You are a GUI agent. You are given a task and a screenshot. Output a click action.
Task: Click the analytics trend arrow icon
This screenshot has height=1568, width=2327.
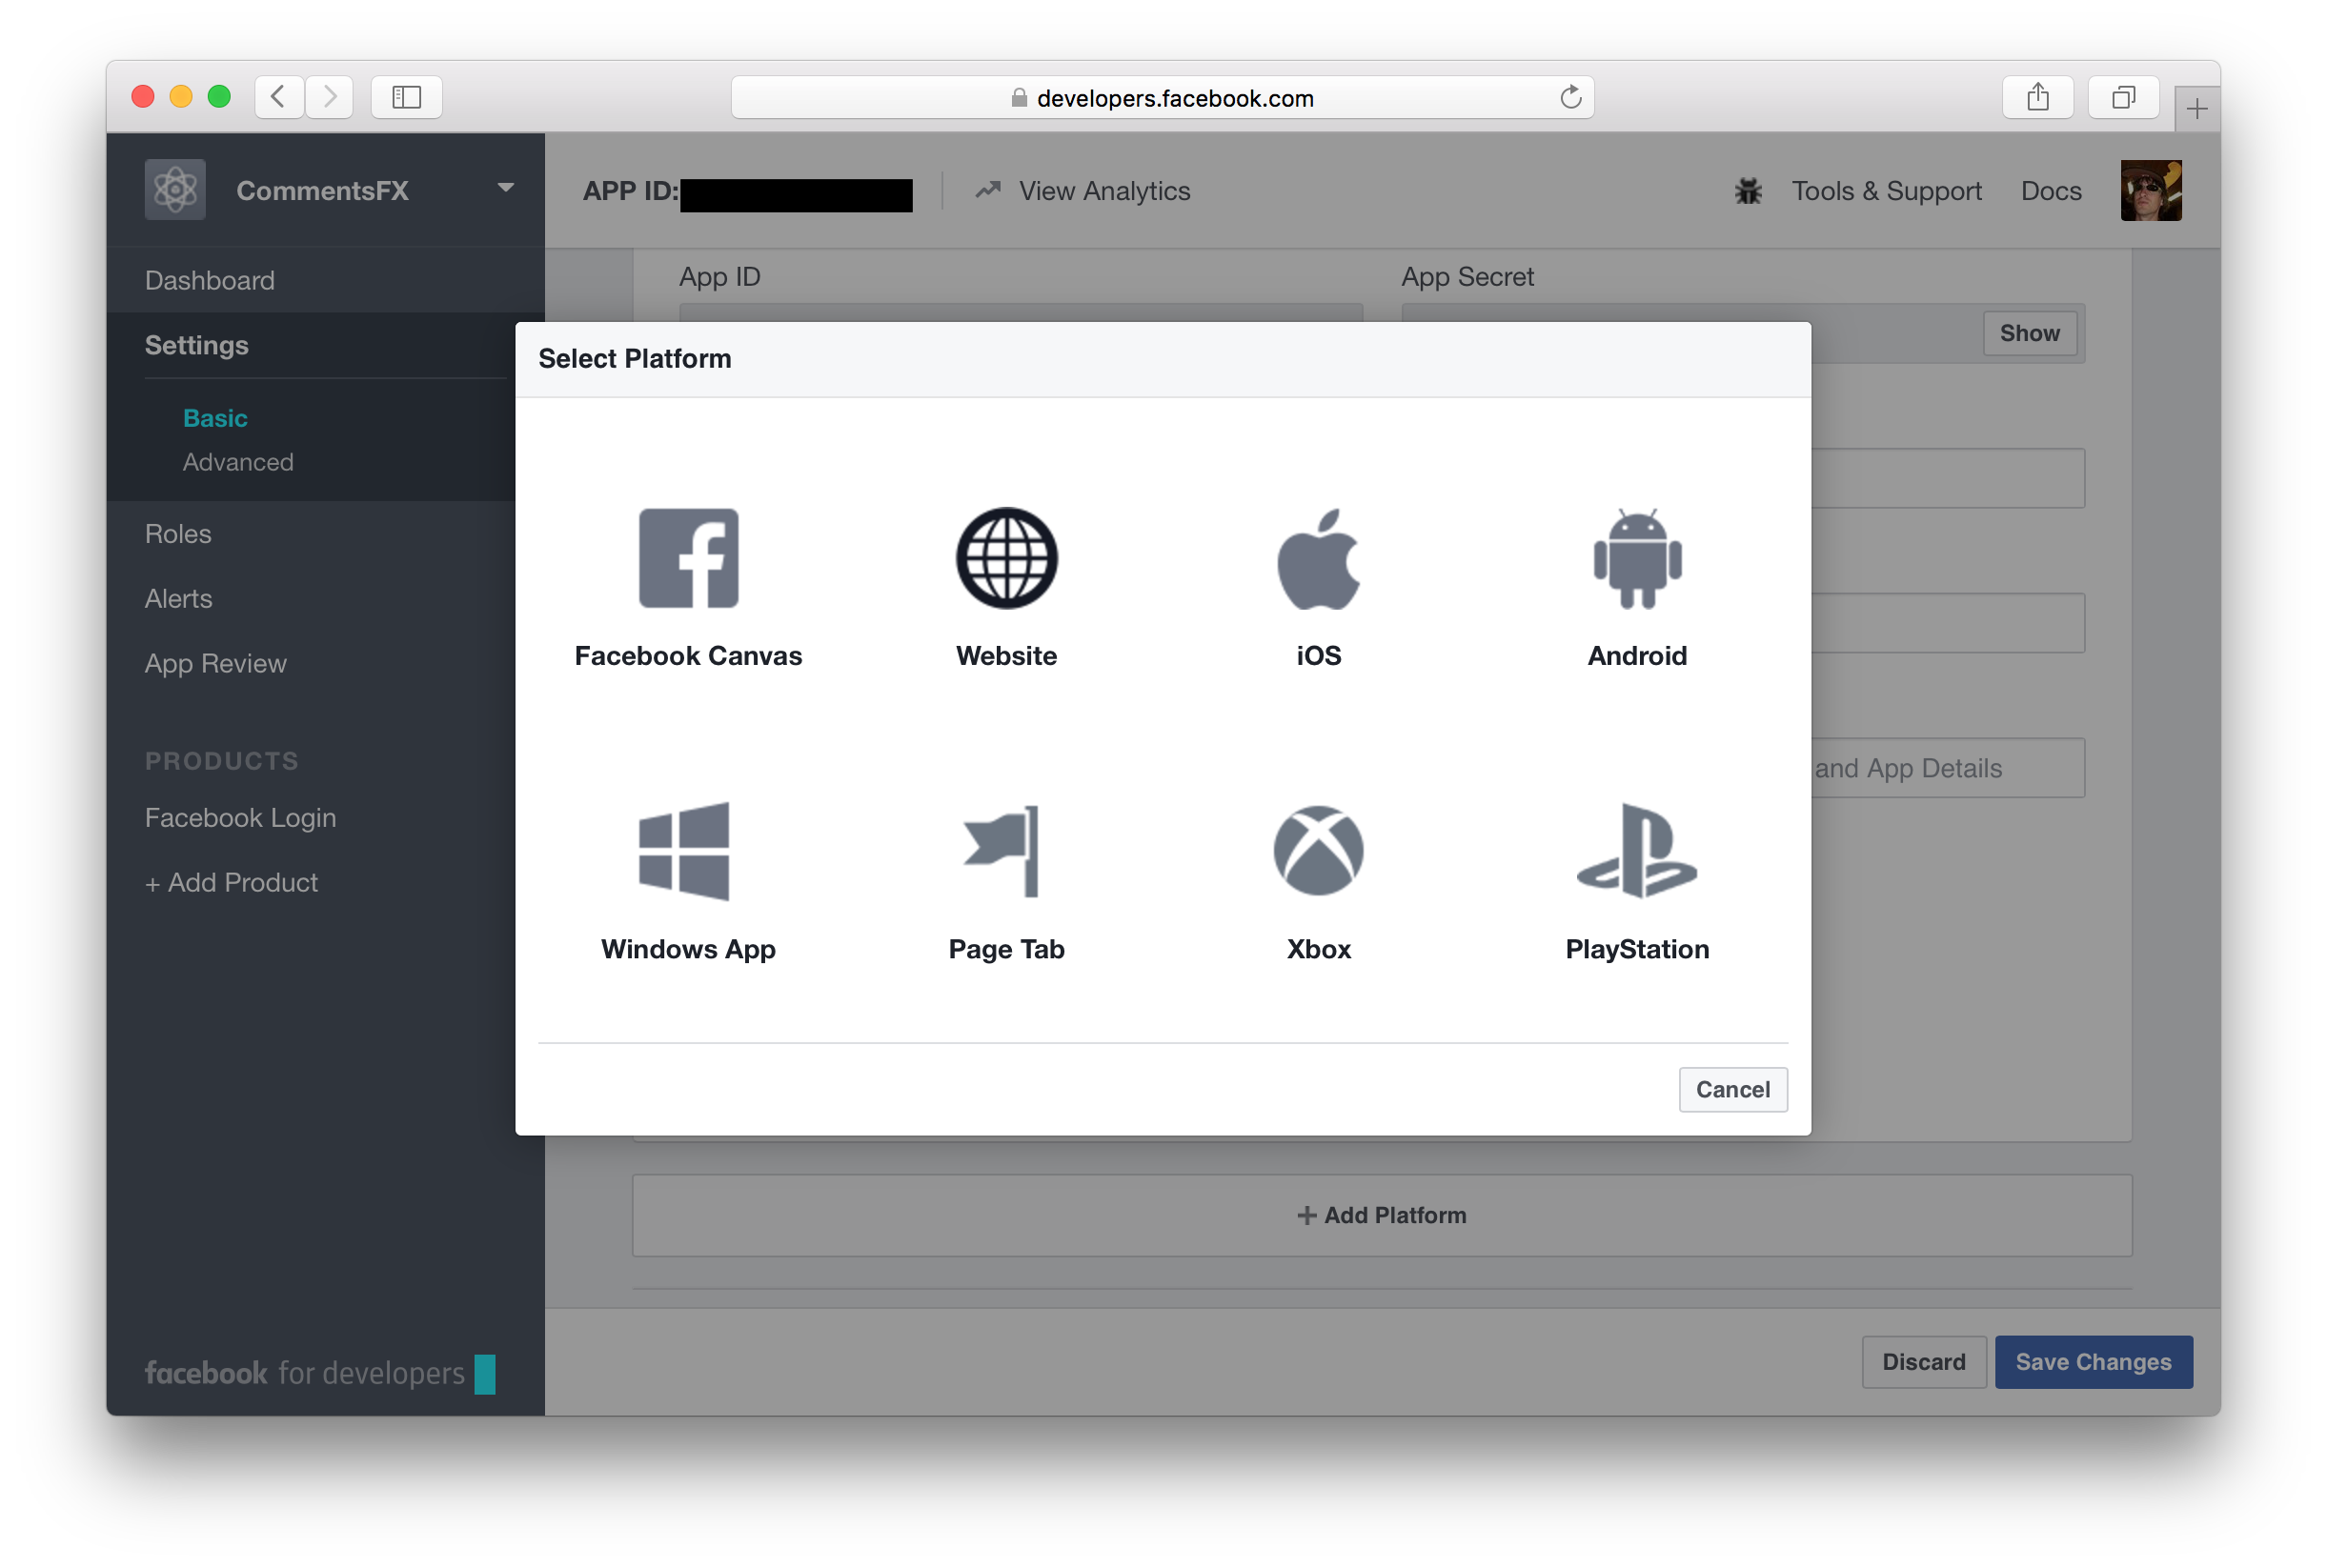(x=988, y=190)
